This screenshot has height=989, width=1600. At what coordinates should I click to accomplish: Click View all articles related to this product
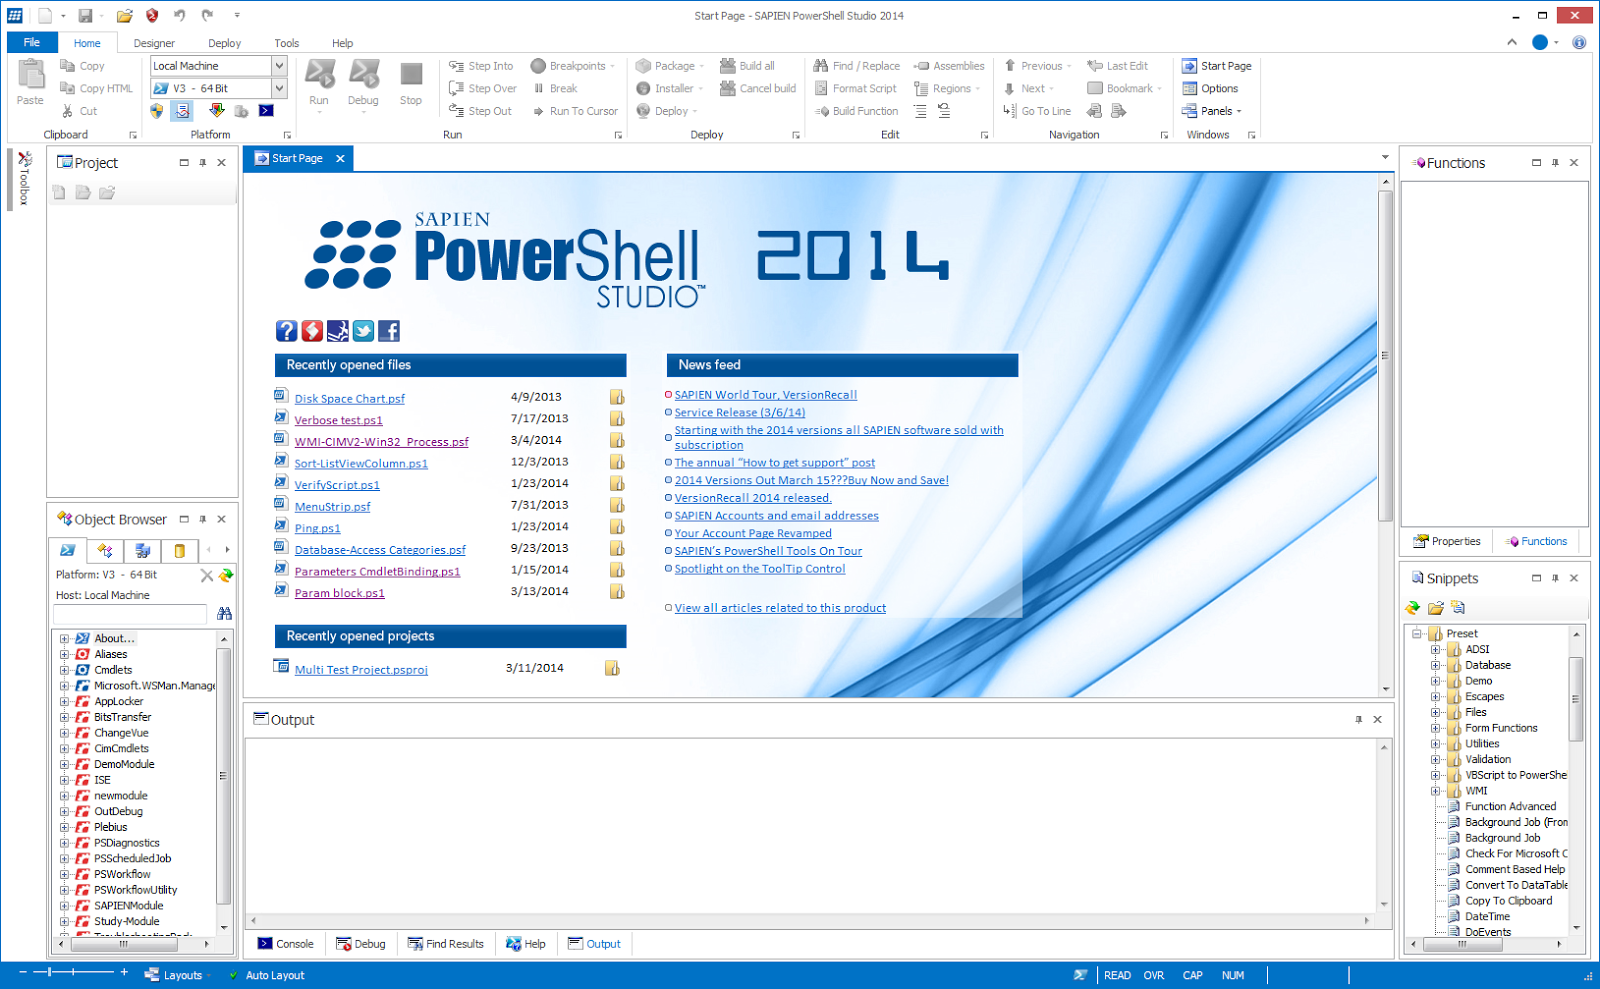point(780,608)
